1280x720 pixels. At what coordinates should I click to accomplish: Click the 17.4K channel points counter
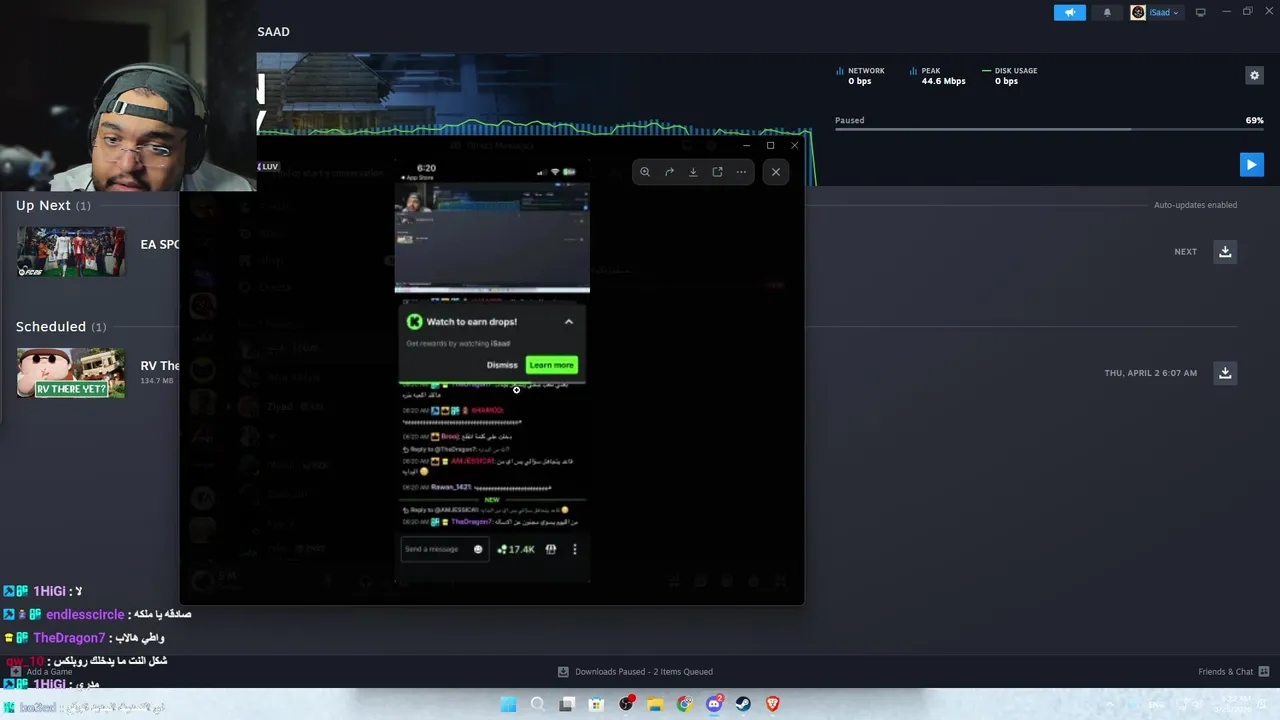(x=516, y=549)
